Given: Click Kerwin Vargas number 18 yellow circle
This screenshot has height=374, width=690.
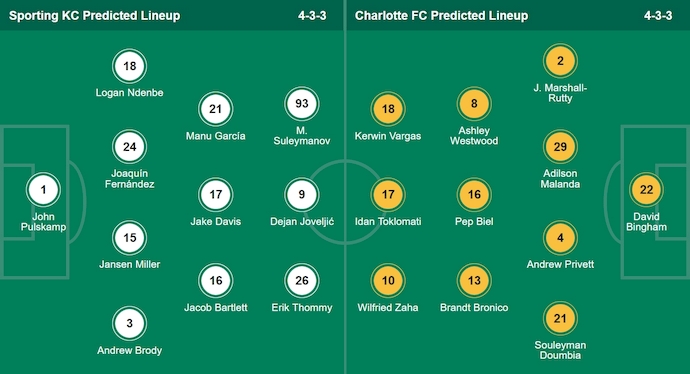Looking at the screenshot, I should pos(388,109).
